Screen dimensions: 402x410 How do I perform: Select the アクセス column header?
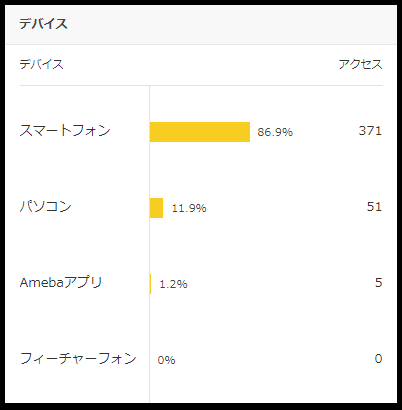point(360,64)
